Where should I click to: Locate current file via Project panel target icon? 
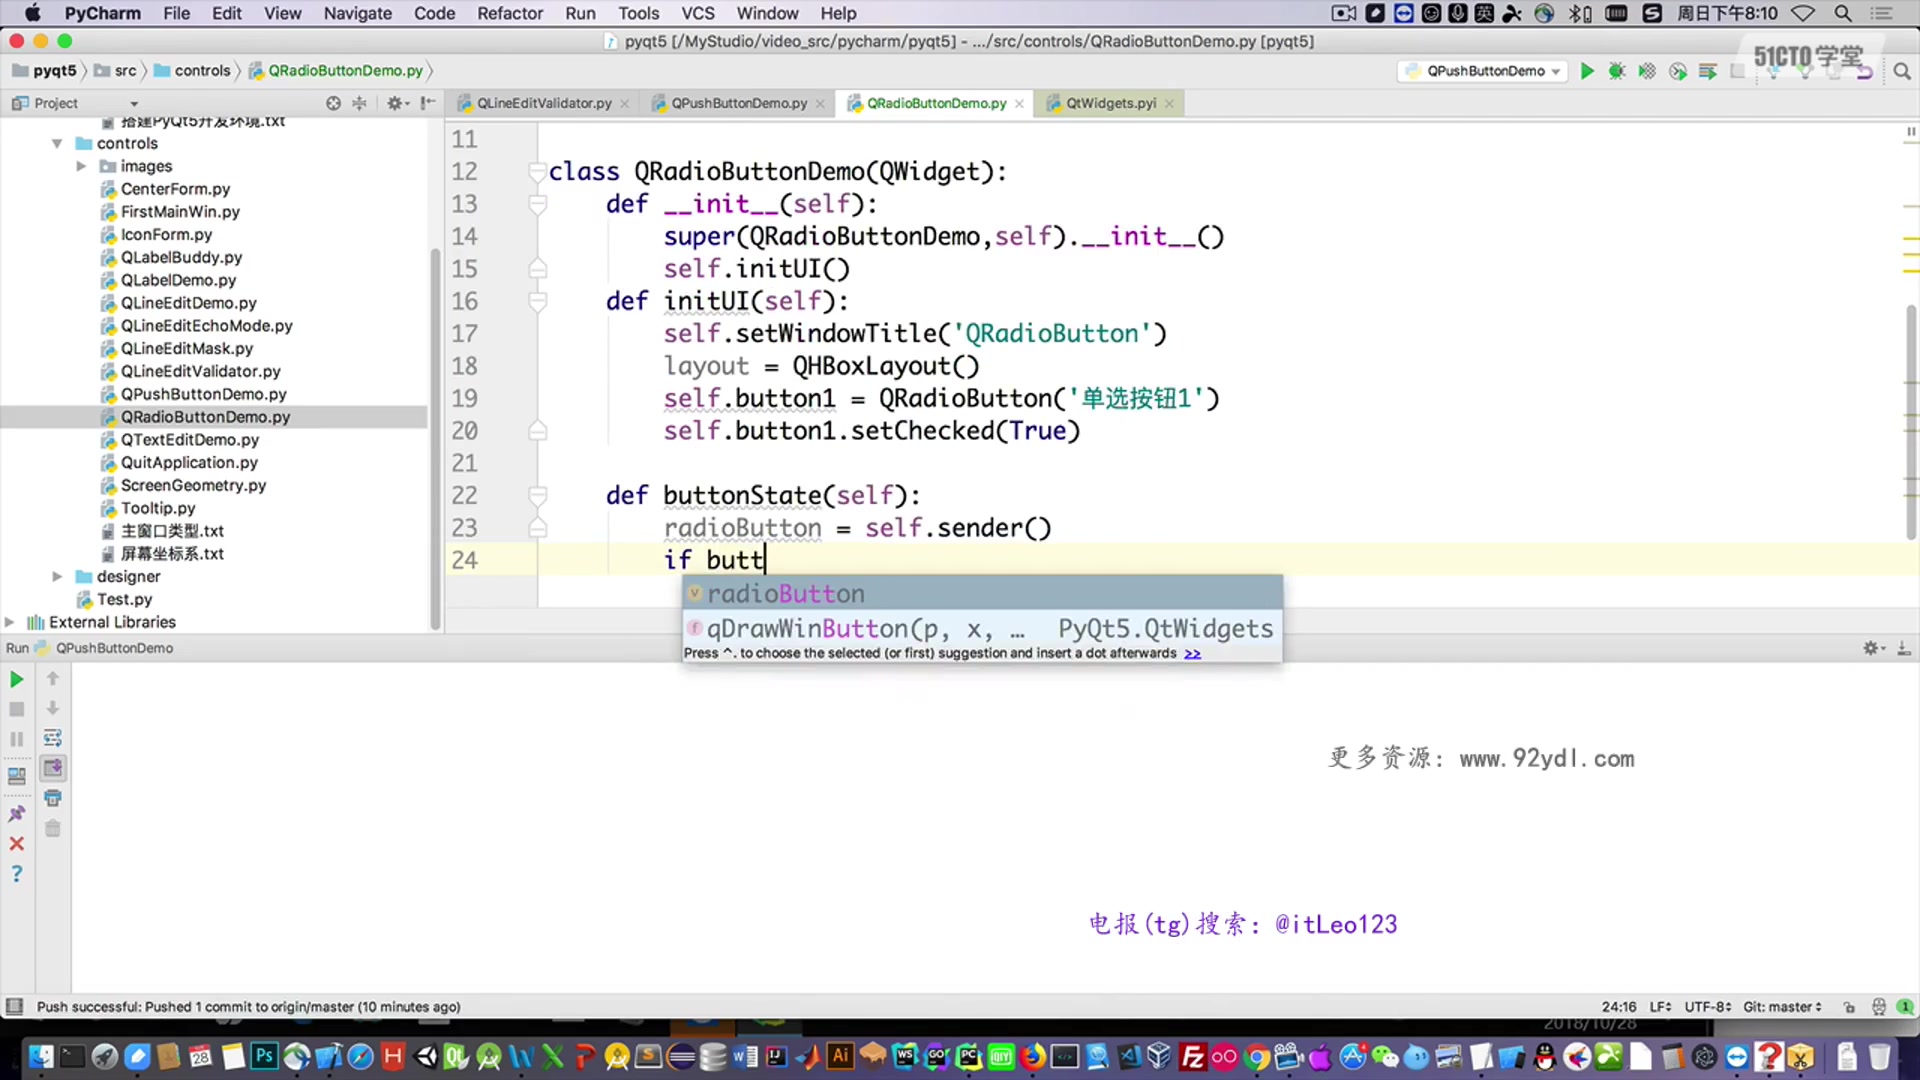coord(333,103)
